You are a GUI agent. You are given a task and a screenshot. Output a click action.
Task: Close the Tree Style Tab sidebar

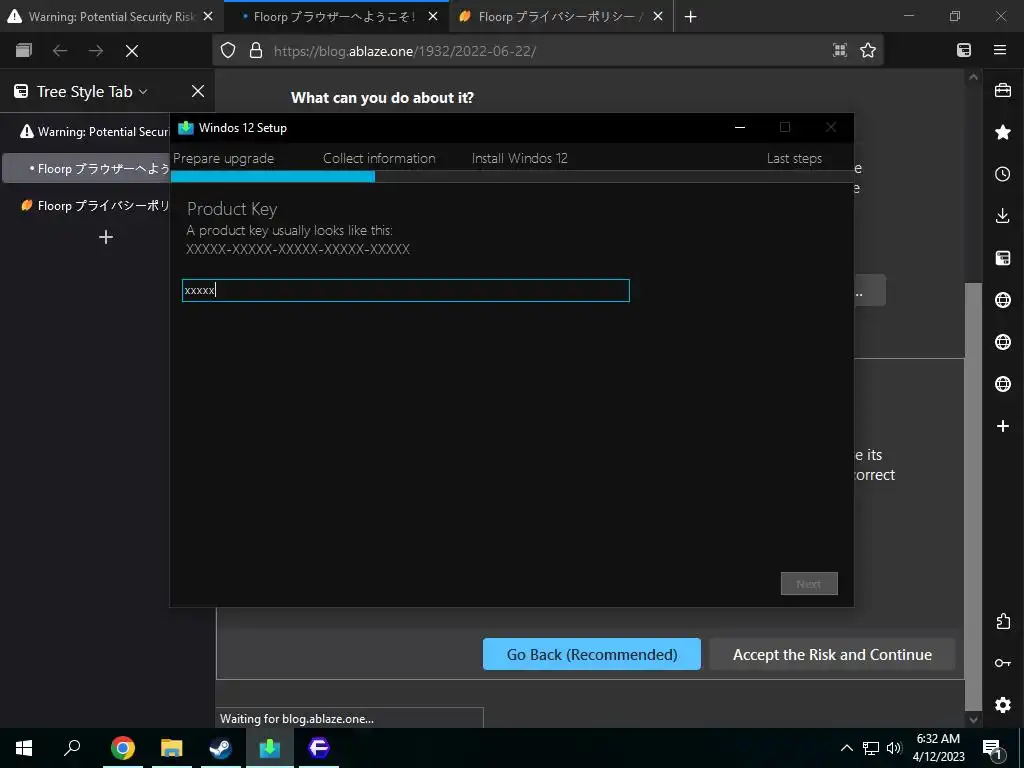tap(198, 91)
